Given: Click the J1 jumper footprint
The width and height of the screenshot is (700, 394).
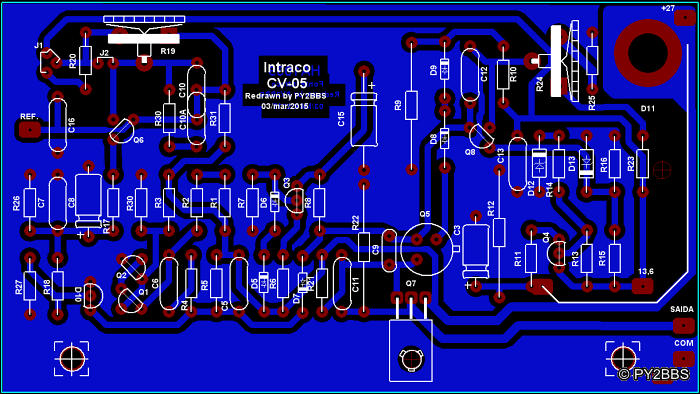Looking at the screenshot, I should [x=49, y=62].
